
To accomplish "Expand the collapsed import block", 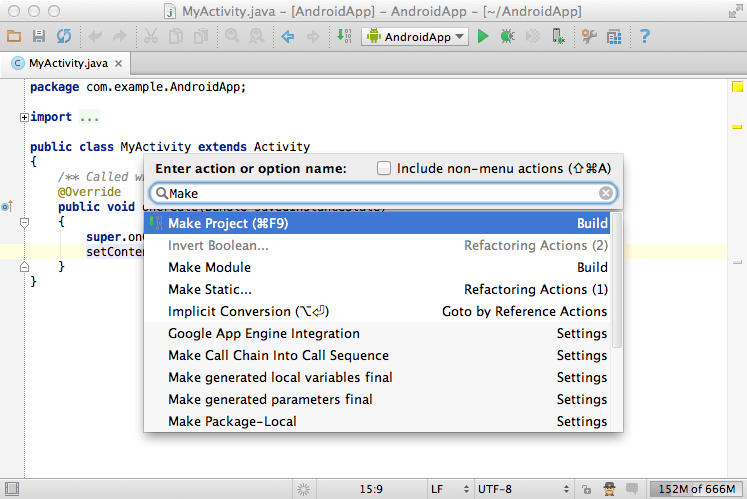I will [x=24, y=117].
